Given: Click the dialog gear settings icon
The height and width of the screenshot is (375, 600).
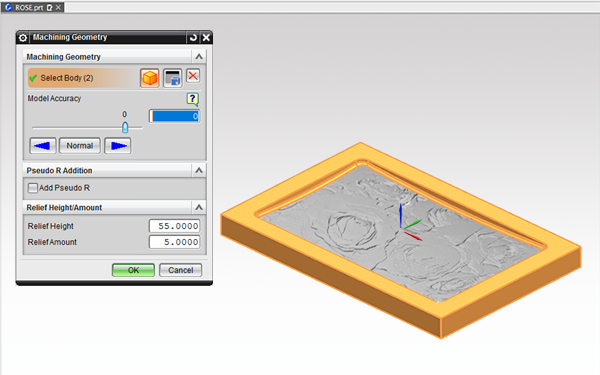Looking at the screenshot, I should [x=23, y=38].
